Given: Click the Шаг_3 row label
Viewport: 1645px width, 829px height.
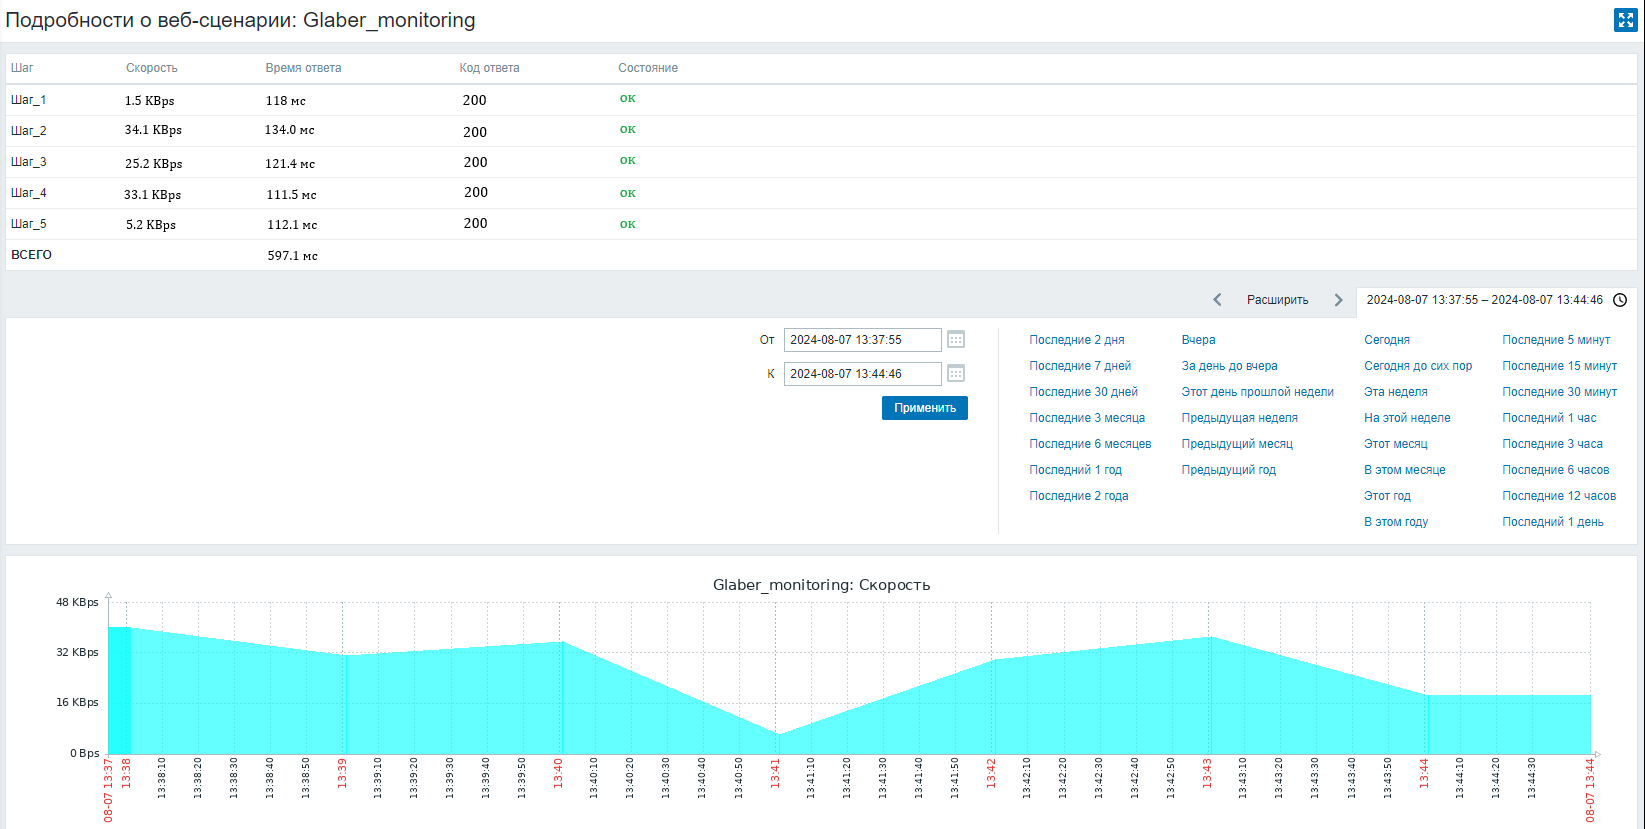Looking at the screenshot, I should coord(28,162).
